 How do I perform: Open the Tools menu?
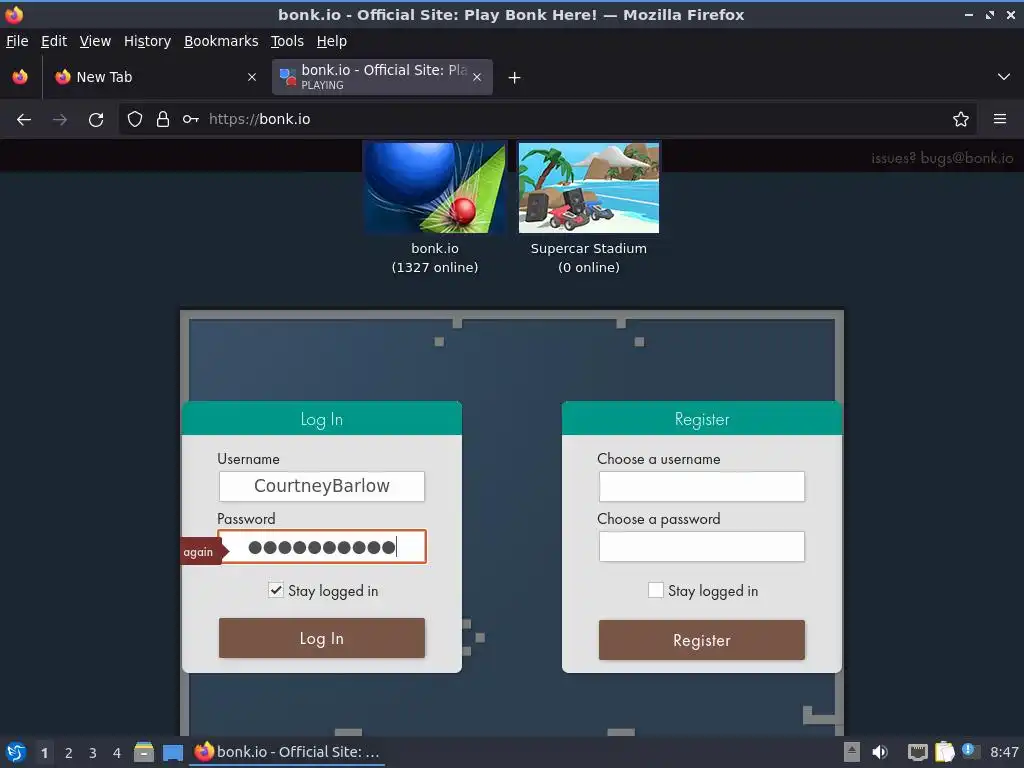point(287,41)
